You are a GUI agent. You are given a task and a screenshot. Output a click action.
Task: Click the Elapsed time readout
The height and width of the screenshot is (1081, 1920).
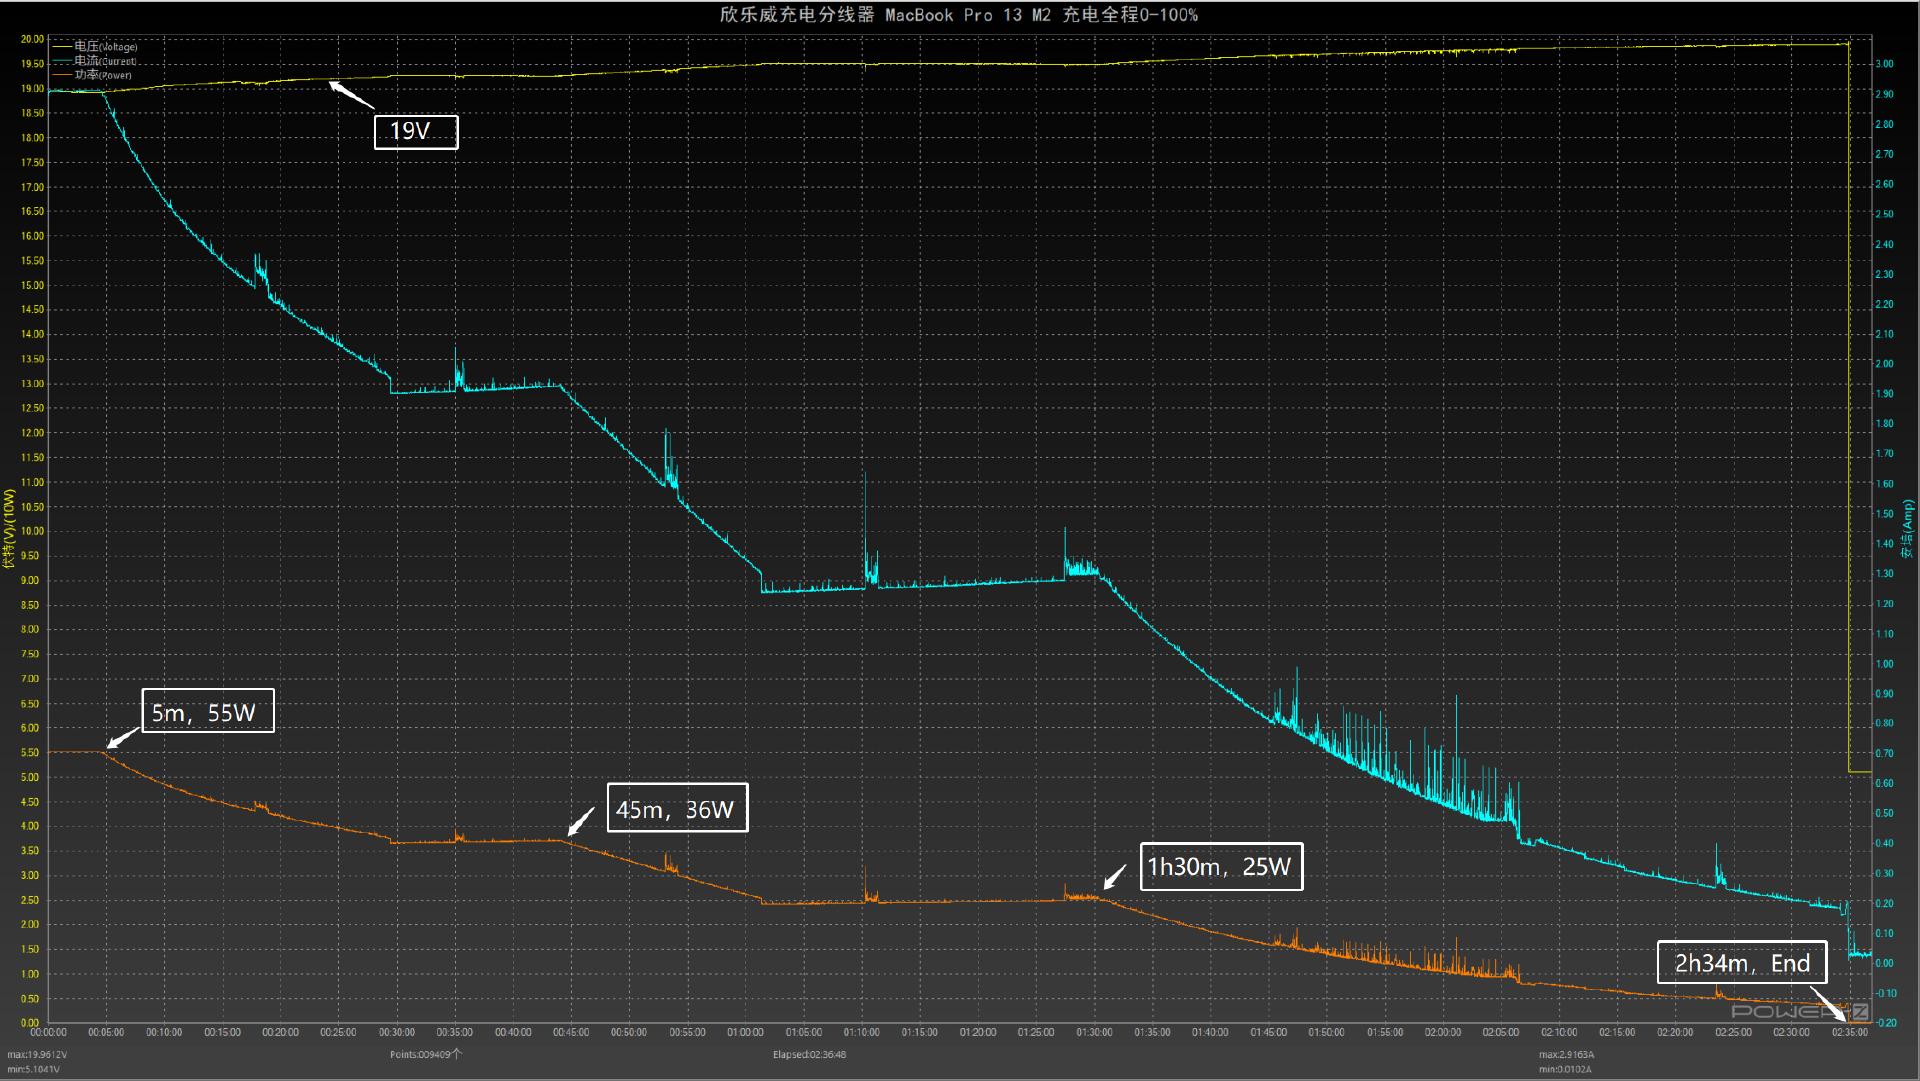(809, 1054)
